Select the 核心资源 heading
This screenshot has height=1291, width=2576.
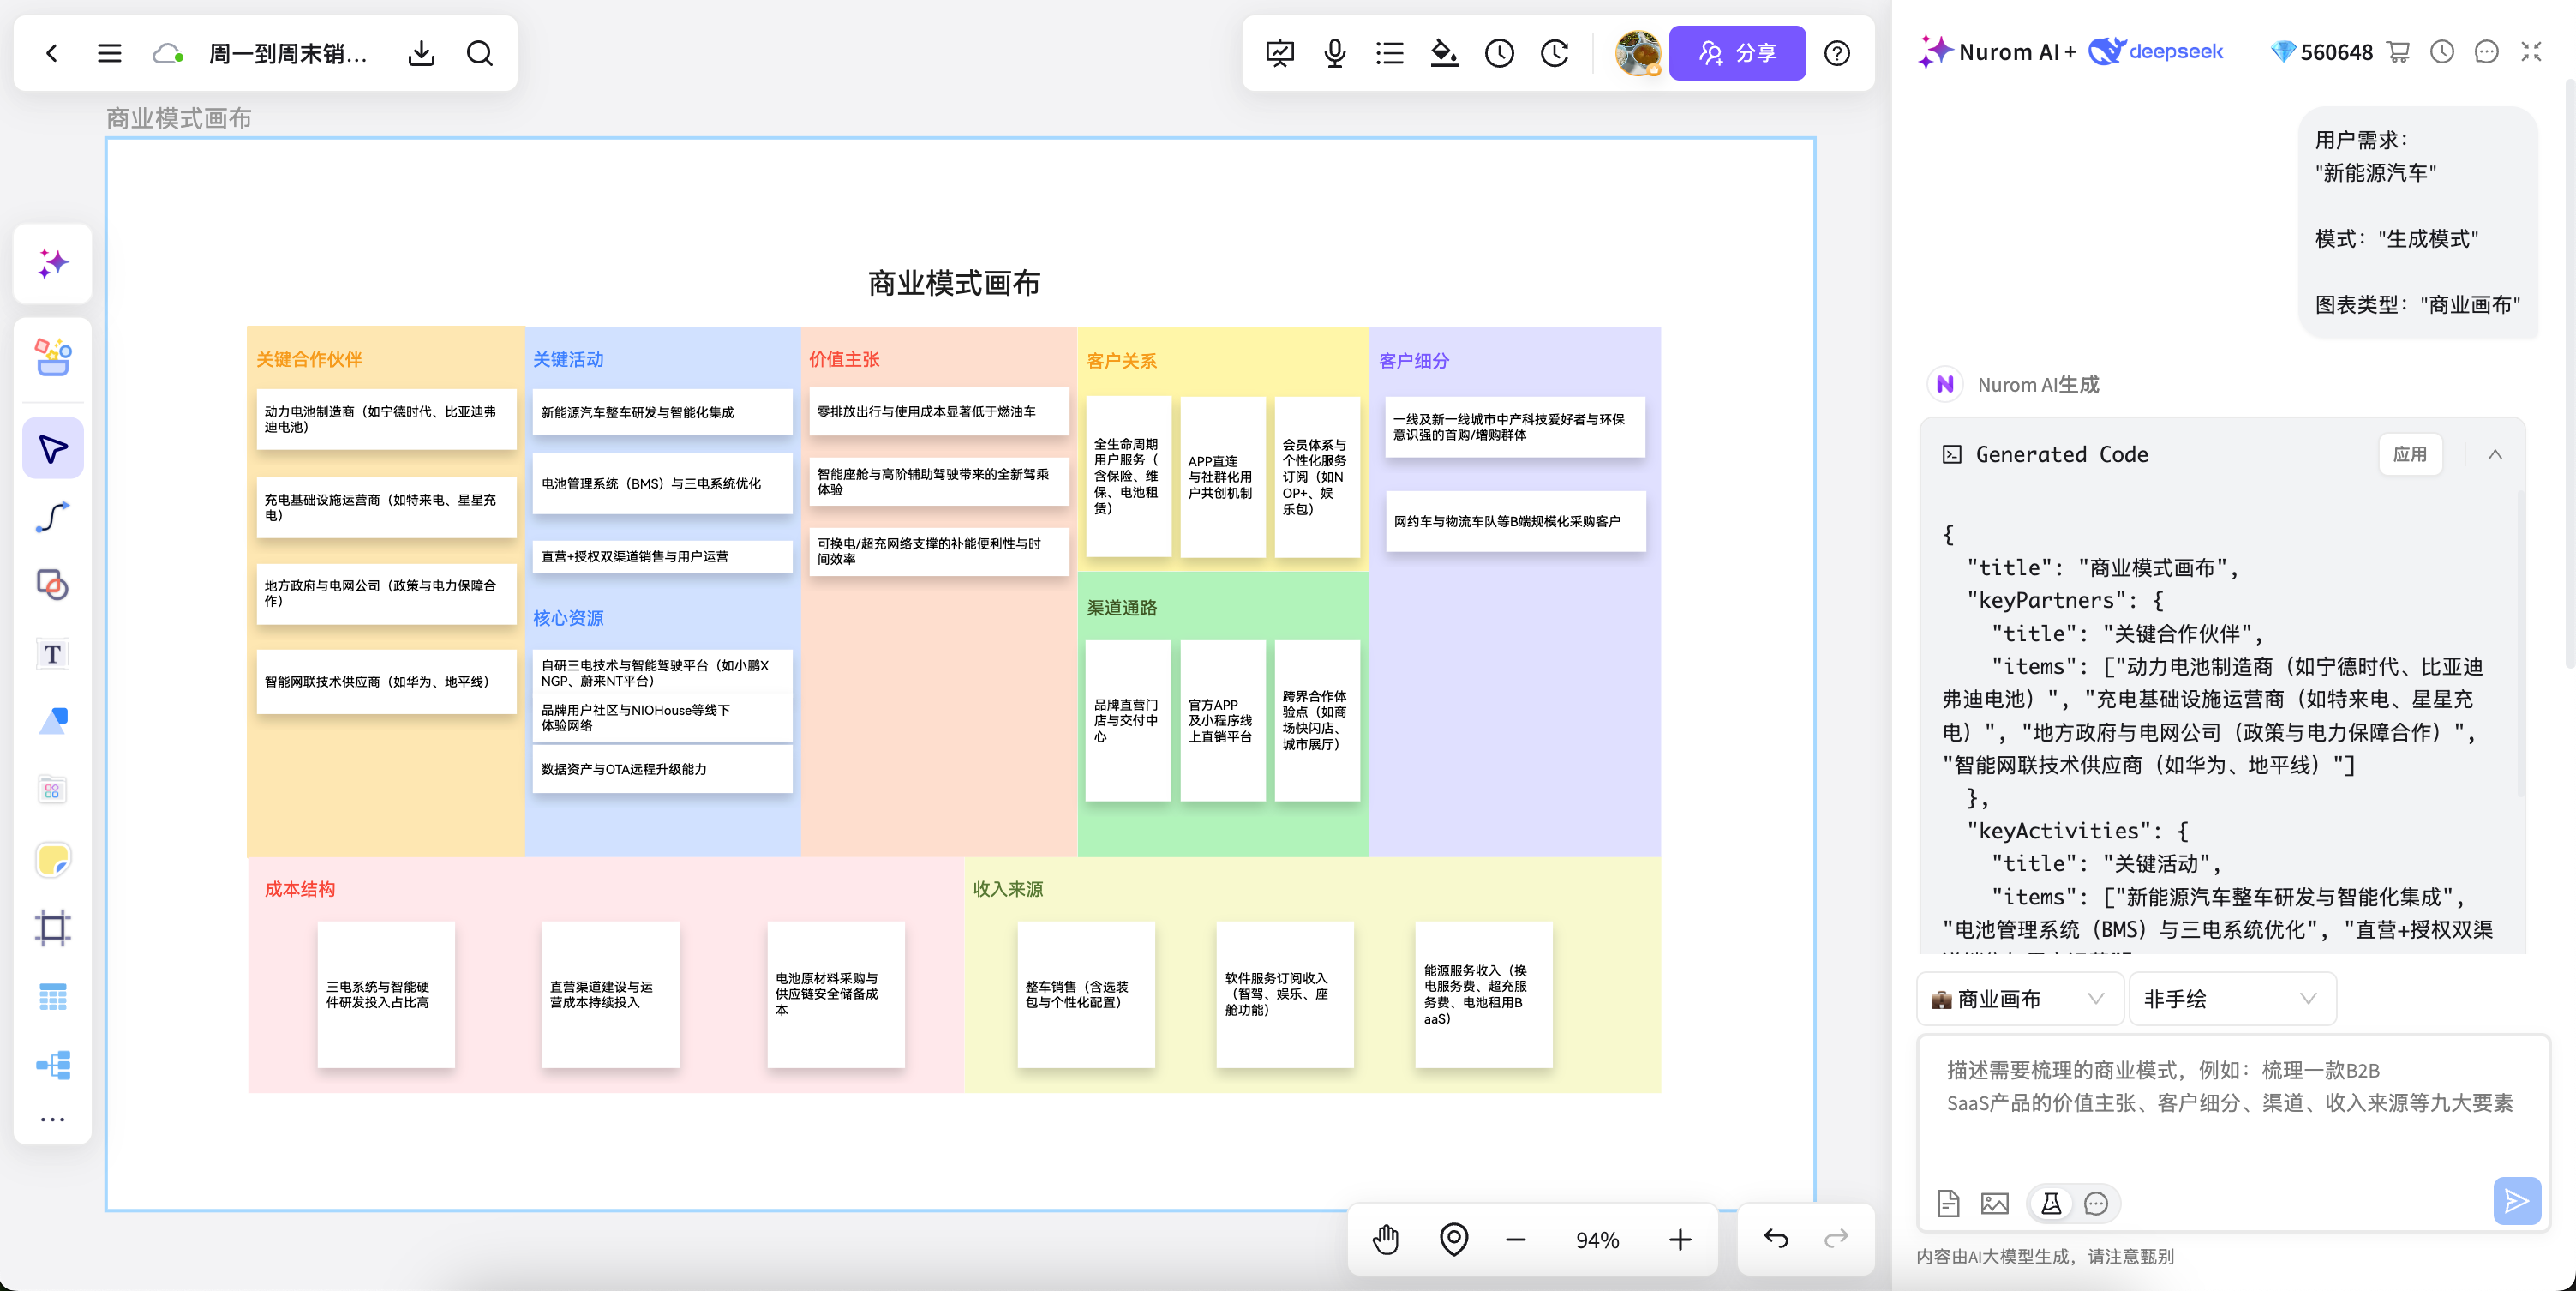tap(568, 618)
